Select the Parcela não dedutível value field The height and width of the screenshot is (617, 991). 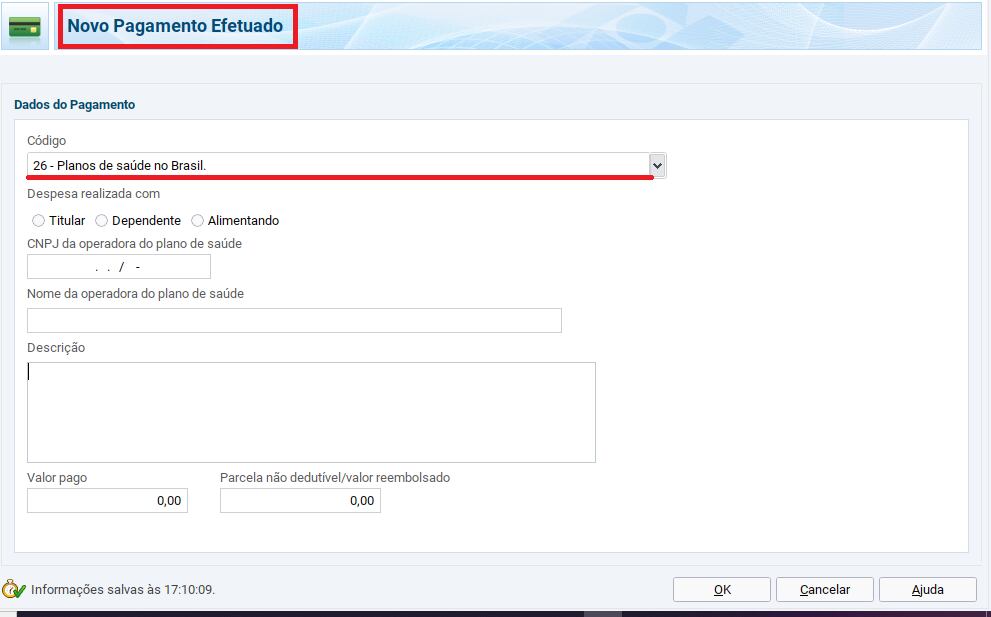click(300, 501)
